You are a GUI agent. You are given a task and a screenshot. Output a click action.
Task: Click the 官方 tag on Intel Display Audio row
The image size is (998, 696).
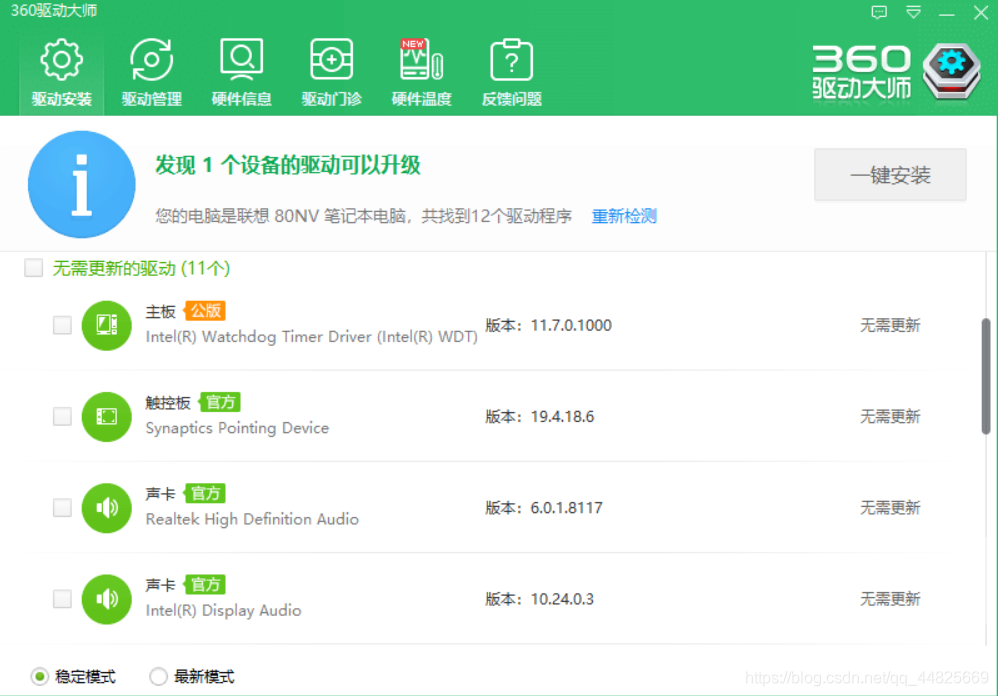[x=205, y=584]
